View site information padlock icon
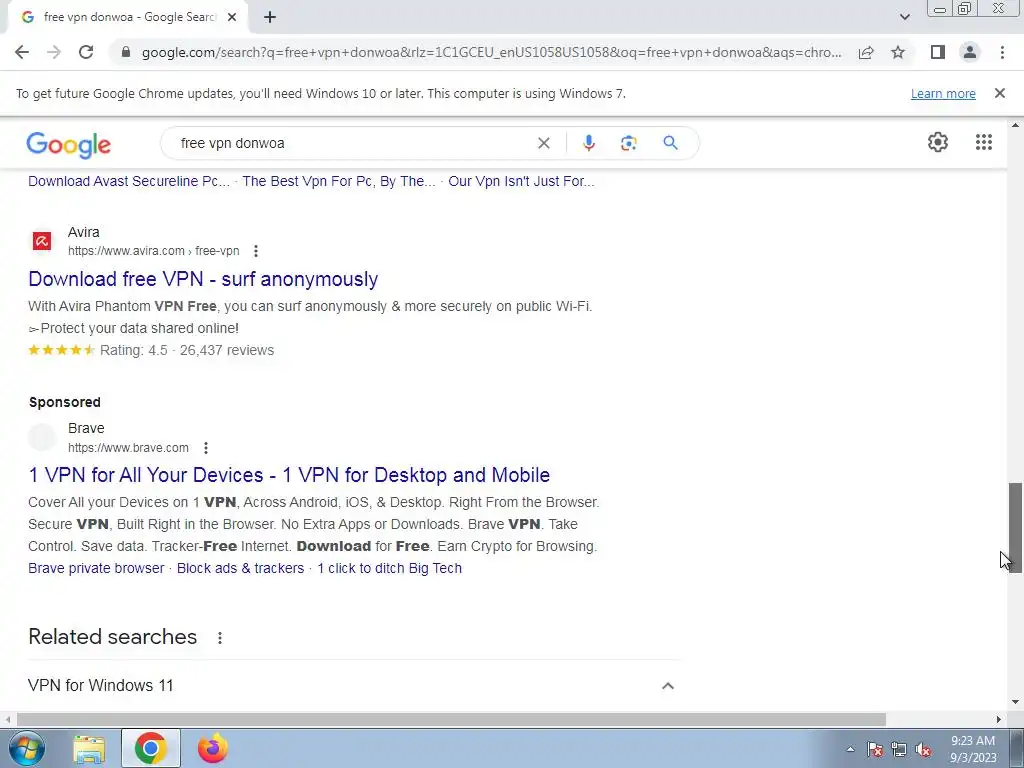The width and height of the screenshot is (1024, 768). click(x=126, y=52)
